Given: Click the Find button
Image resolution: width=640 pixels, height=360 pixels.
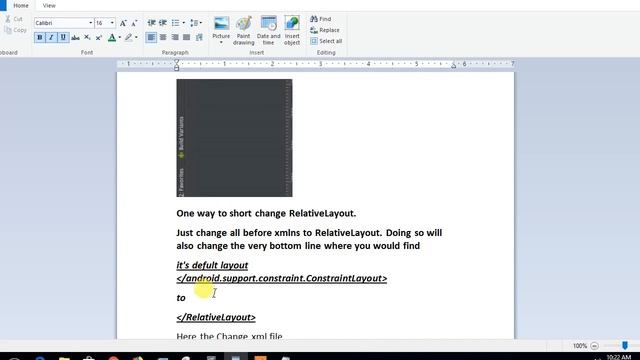Looking at the screenshot, I should click(321, 19).
